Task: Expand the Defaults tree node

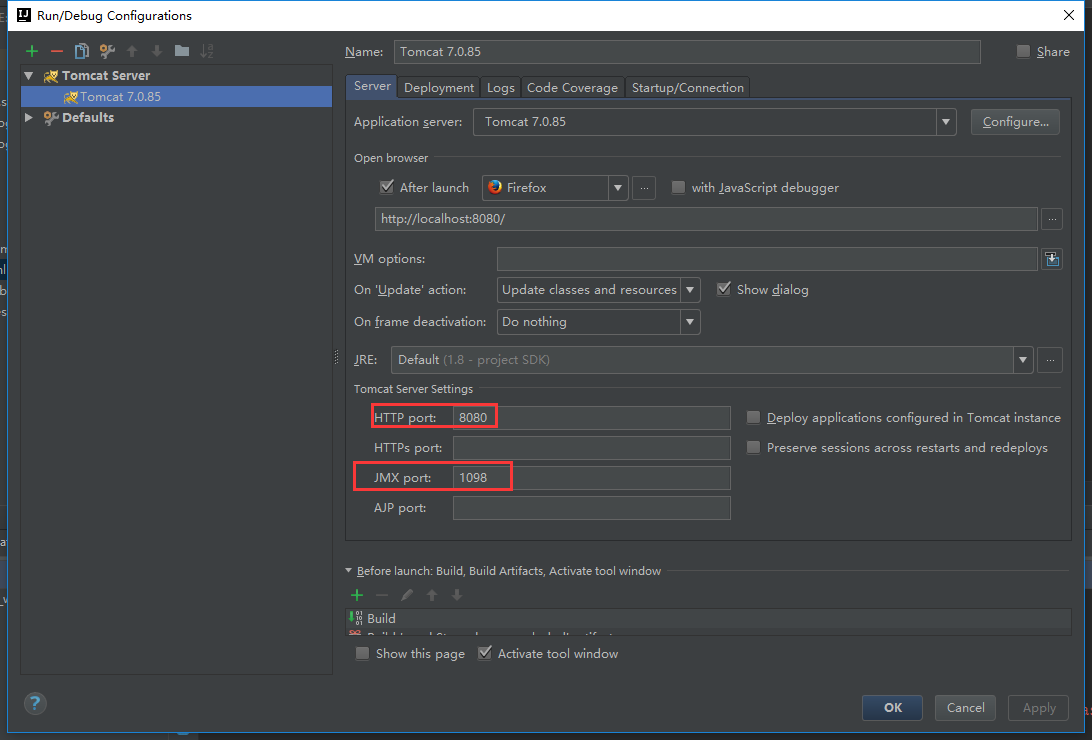Action: point(29,118)
